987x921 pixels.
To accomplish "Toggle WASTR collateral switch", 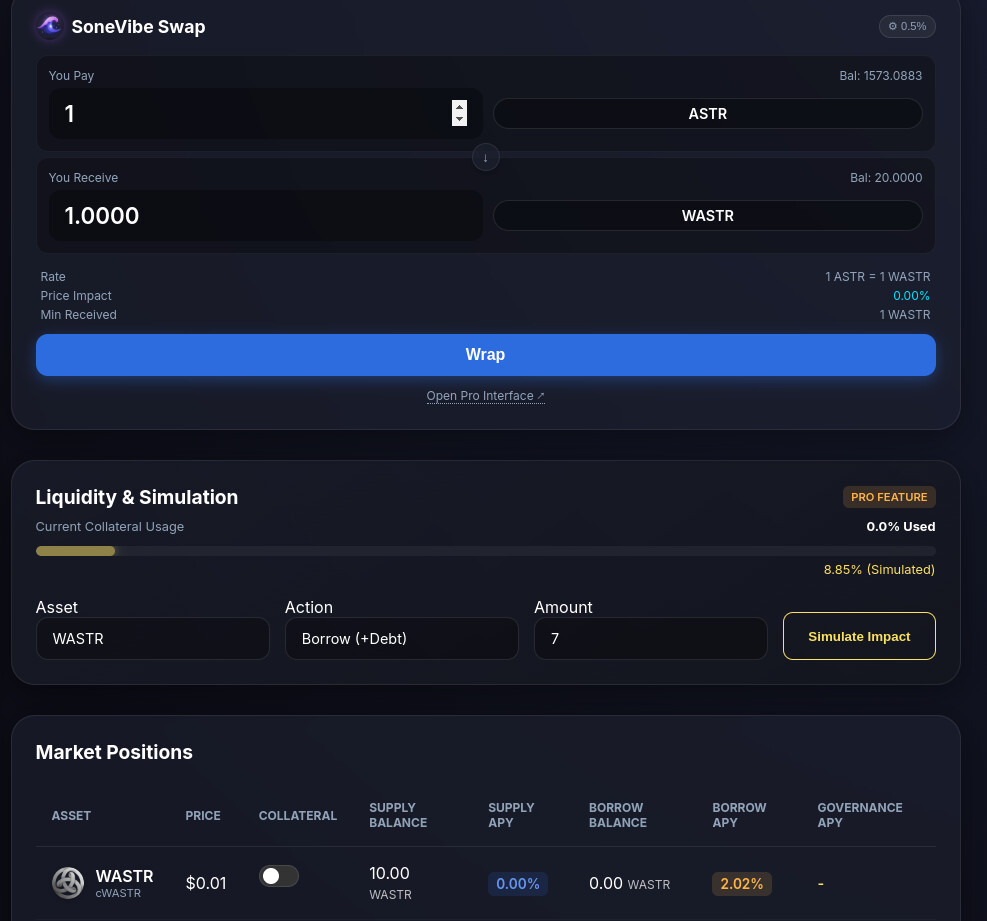I will pos(279,876).
